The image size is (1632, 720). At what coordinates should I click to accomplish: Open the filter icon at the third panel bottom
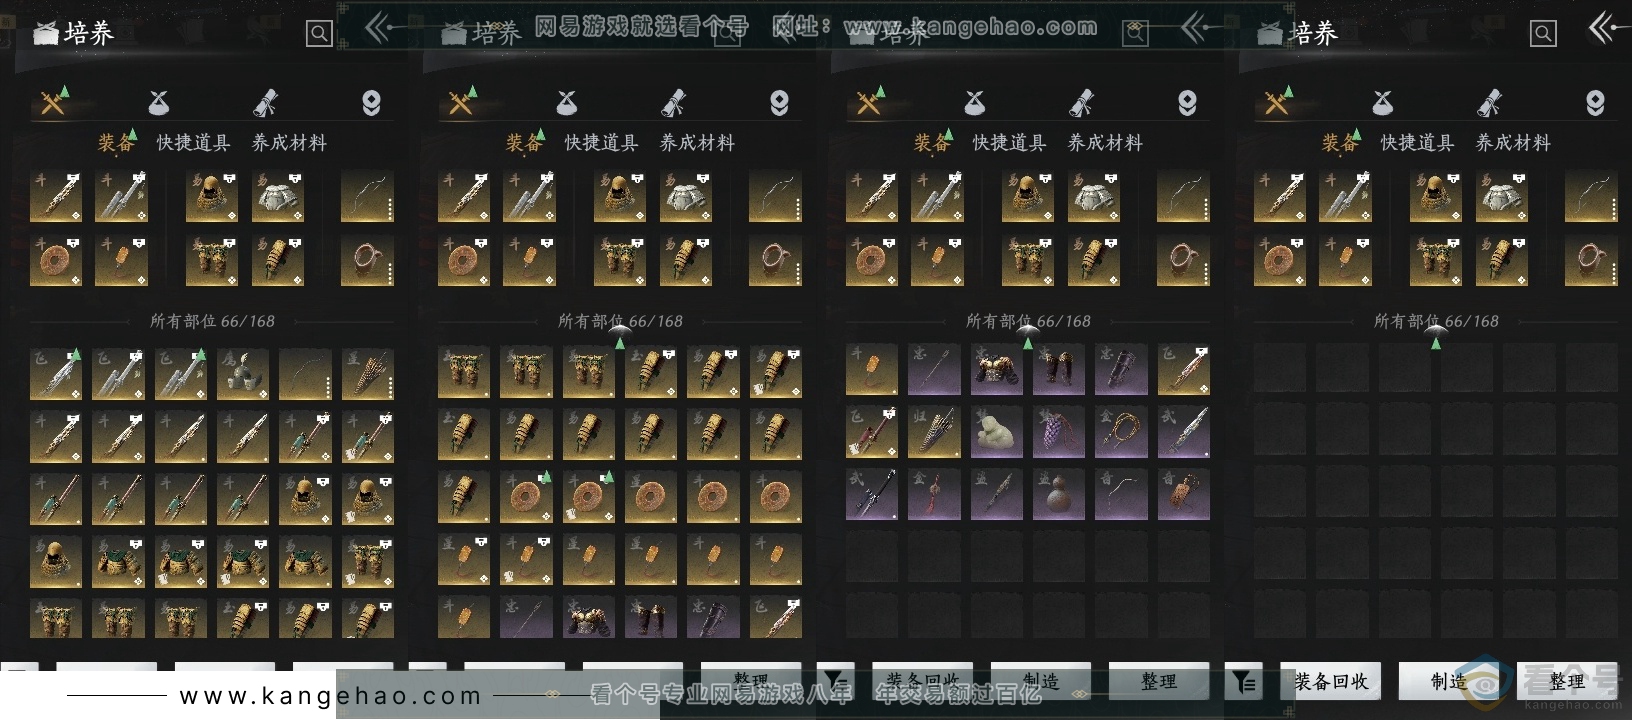pos(836,681)
